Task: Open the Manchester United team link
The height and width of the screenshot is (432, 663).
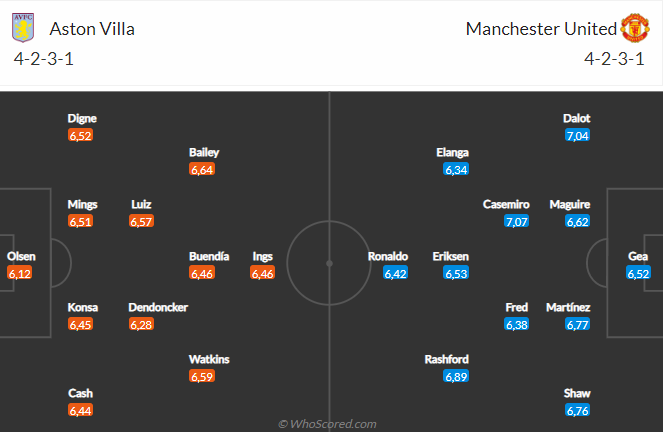Action: coord(540,29)
